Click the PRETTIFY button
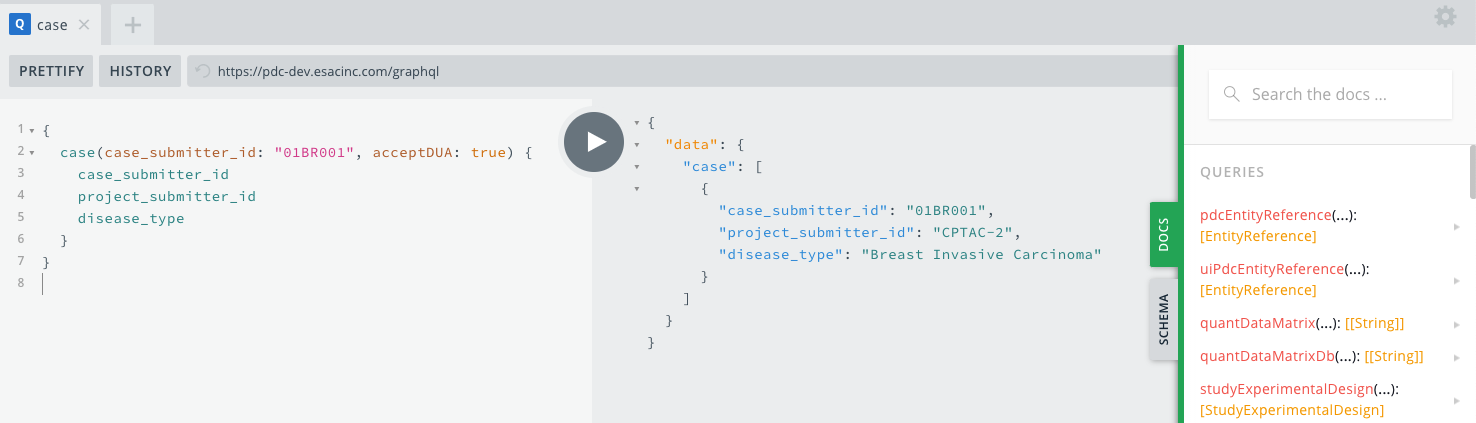Image resolution: width=1476 pixels, height=423 pixels. [x=52, y=71]
